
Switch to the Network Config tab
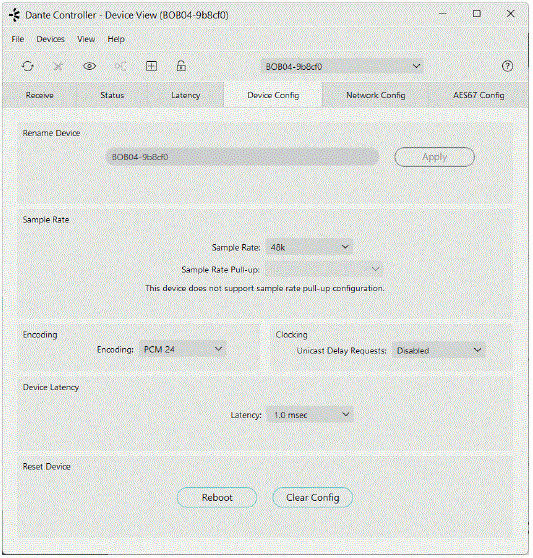[376, 95]
